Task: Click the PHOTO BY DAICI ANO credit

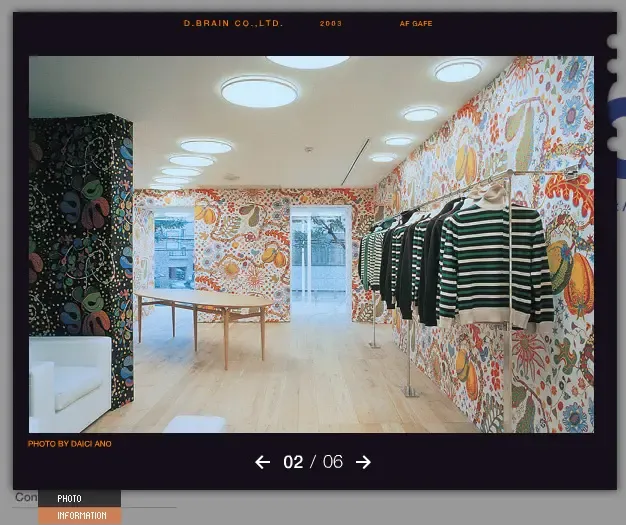Action: [69, 444]
